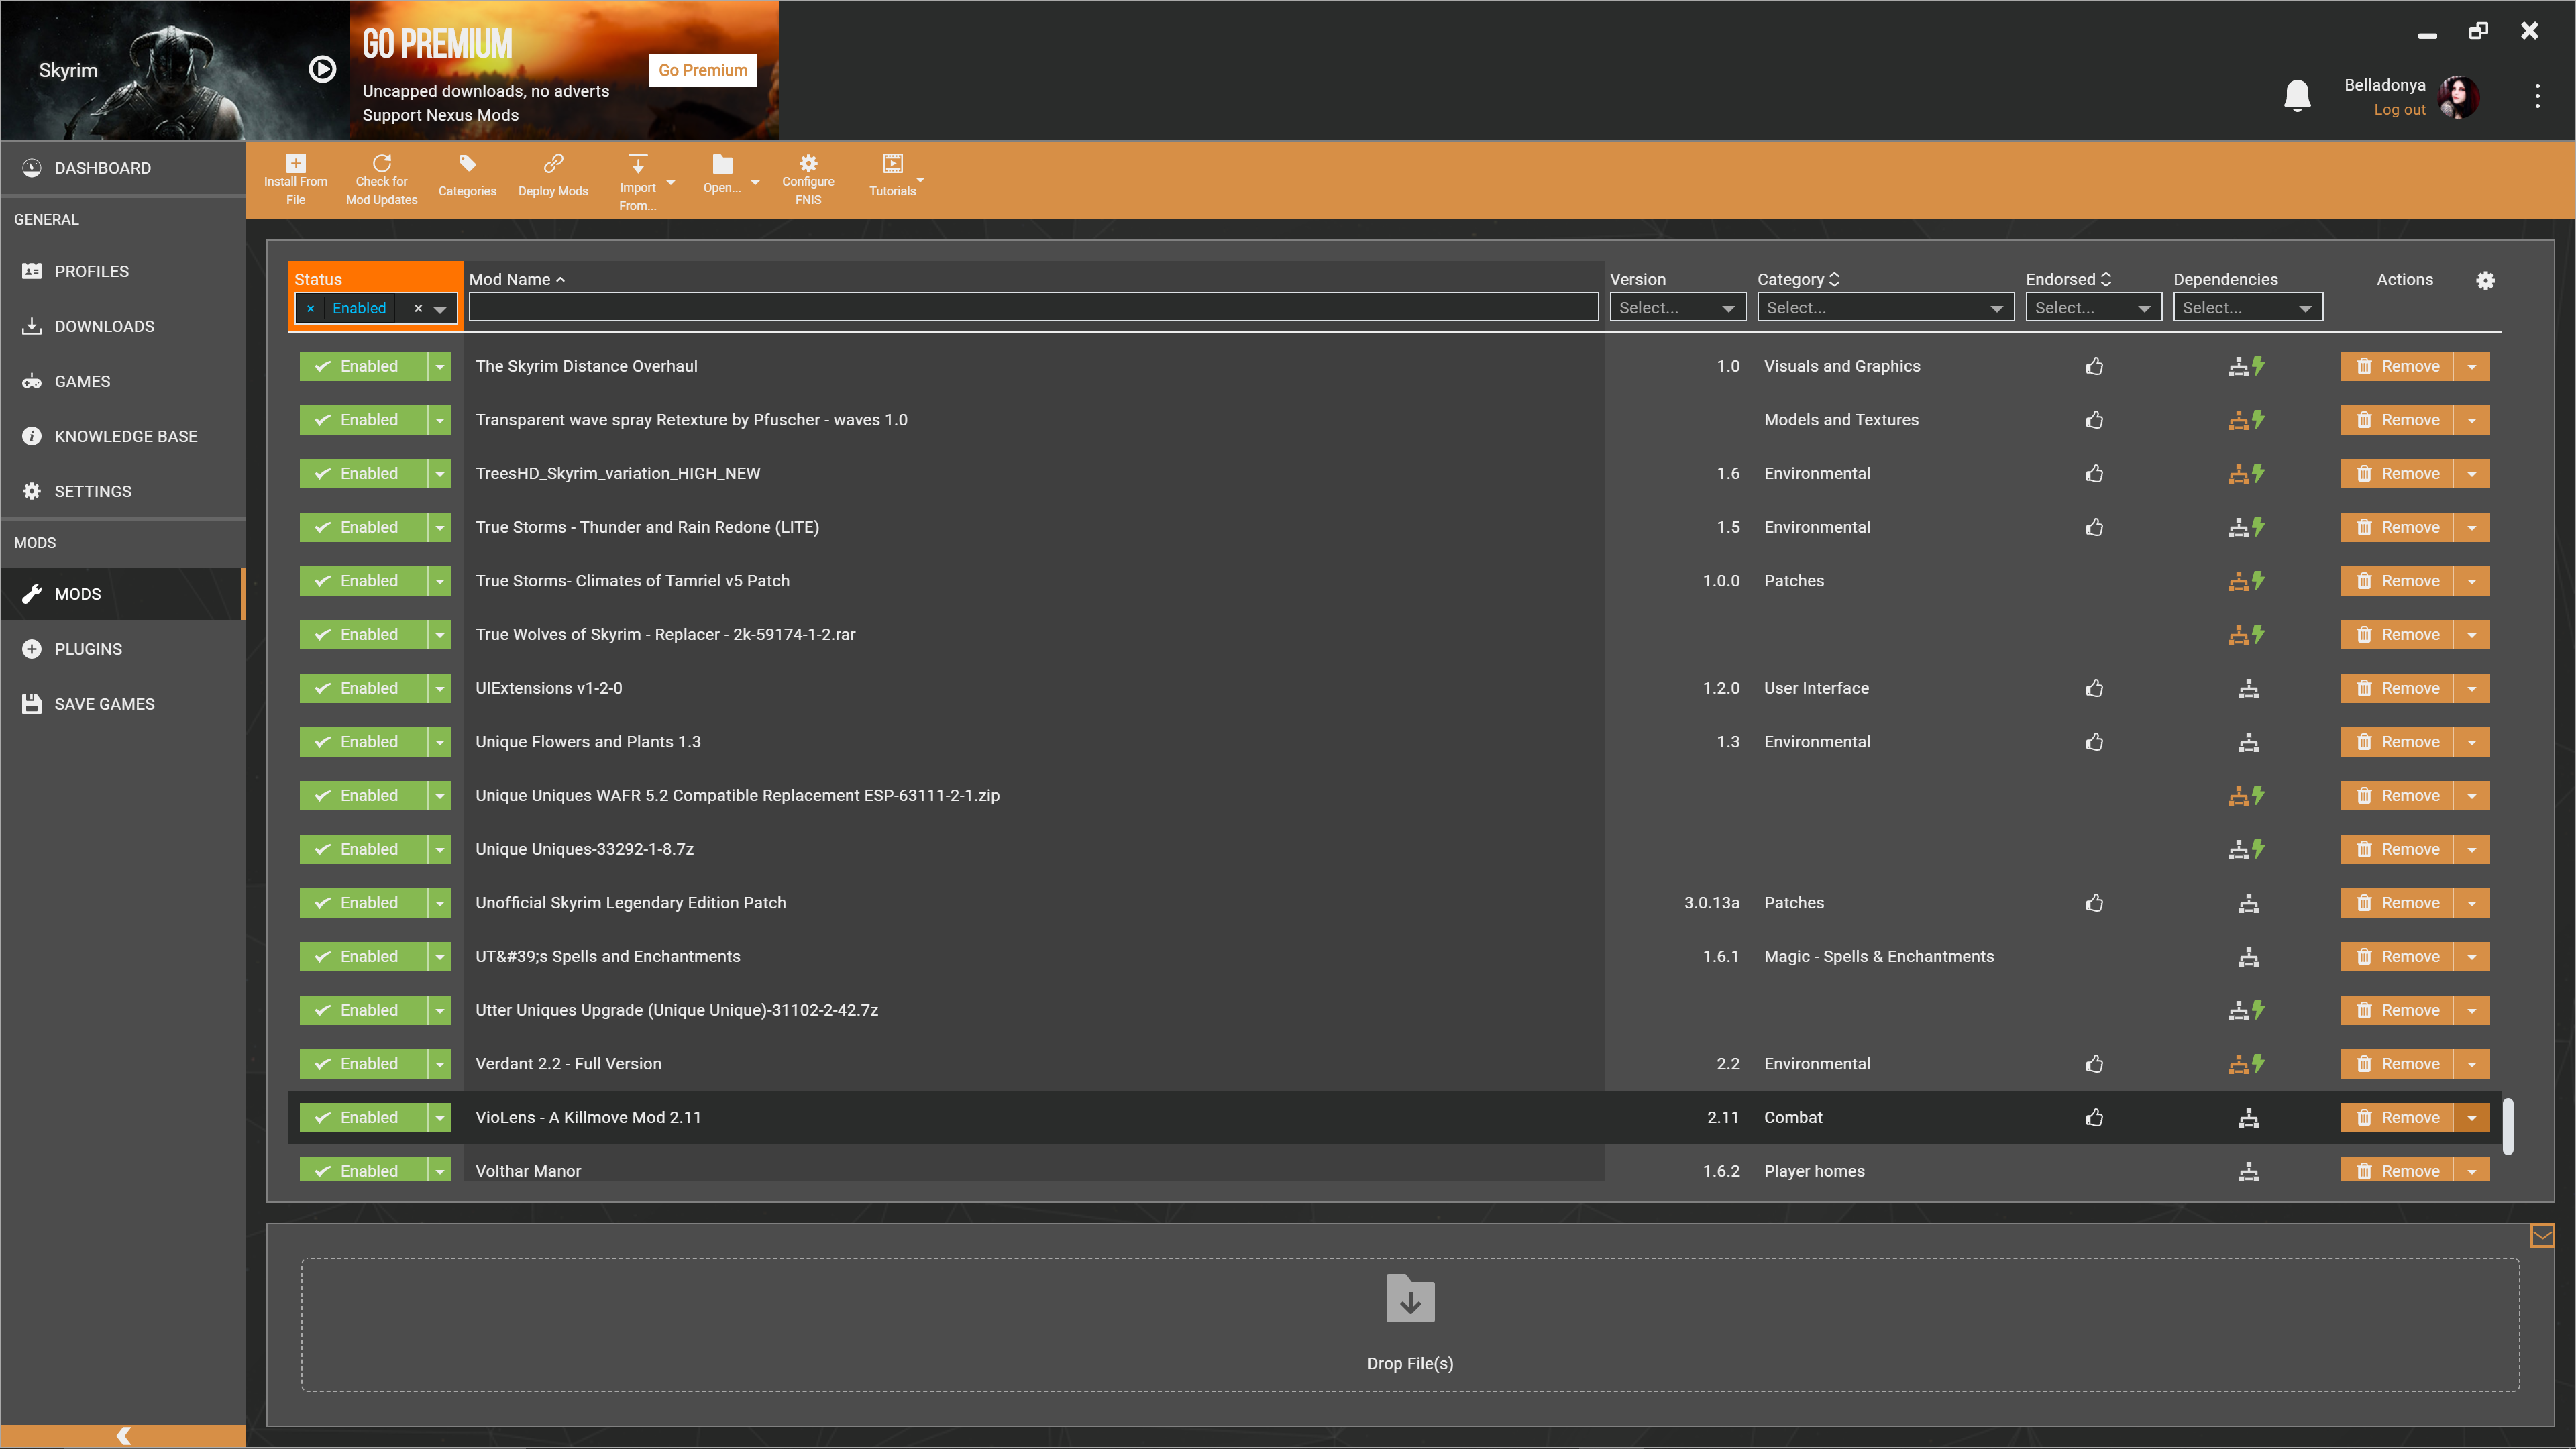Image resolution: width=2576 pixels, height=1449 pixels.
Task: Expand Status filter dropdown arrow
Action: tap(440, 309)
